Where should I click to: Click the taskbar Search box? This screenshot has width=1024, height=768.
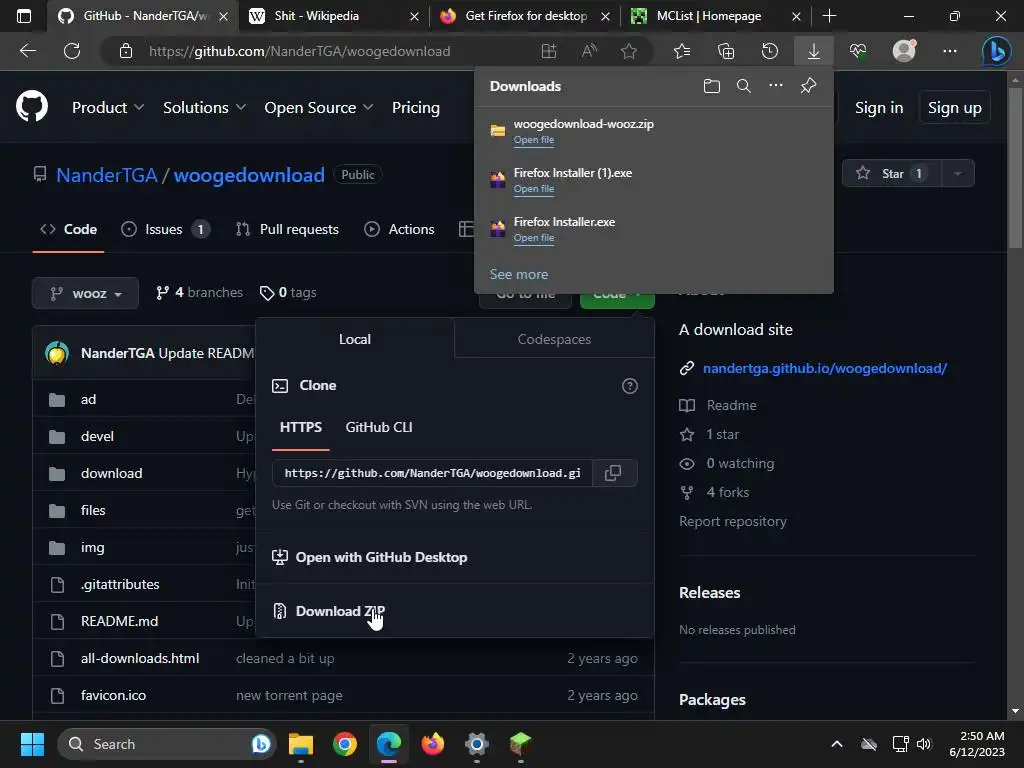coord(167,744)
